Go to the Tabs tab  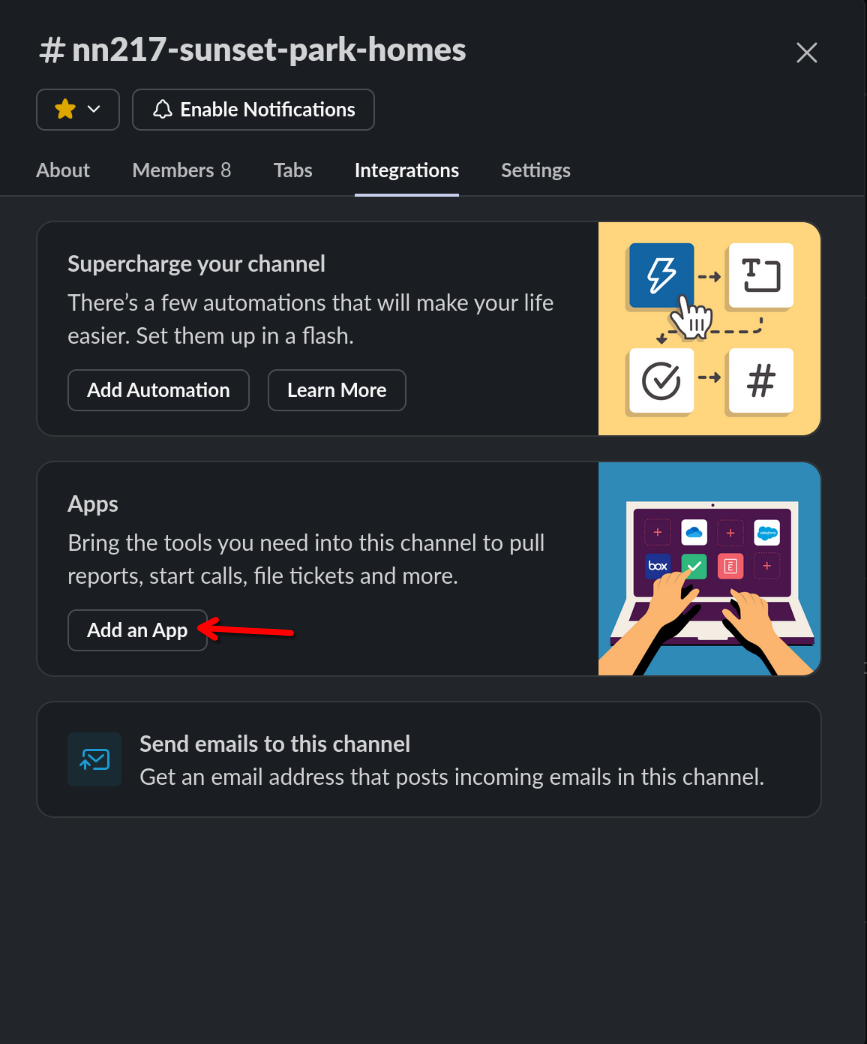point(293,170)
